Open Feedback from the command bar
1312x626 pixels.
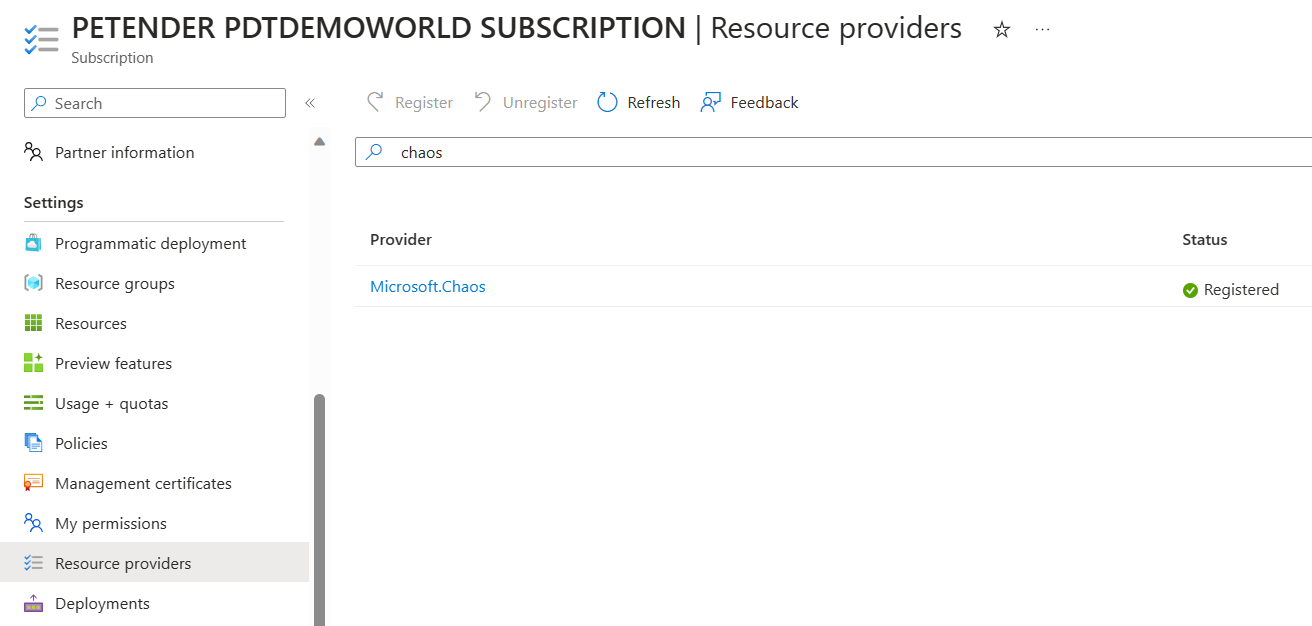(x=711, y=101)
